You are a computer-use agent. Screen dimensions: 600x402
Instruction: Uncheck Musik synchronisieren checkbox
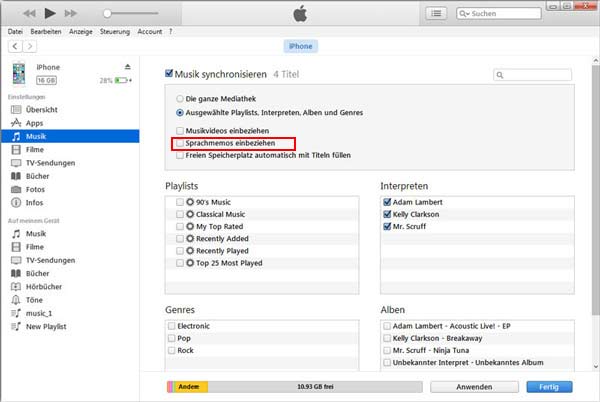tap(169, 73)
